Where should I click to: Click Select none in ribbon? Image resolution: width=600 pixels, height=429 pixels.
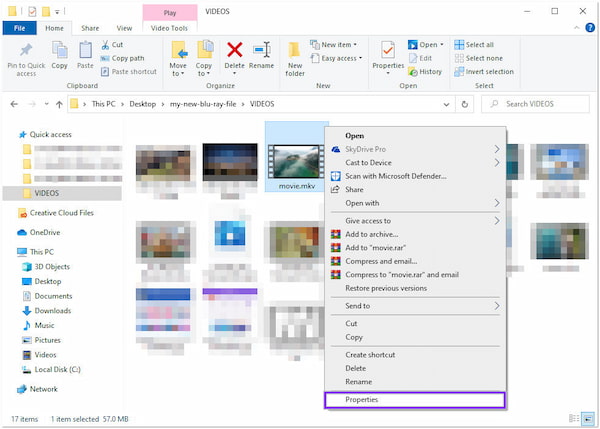pyautogui.click(x=478, y=58)
